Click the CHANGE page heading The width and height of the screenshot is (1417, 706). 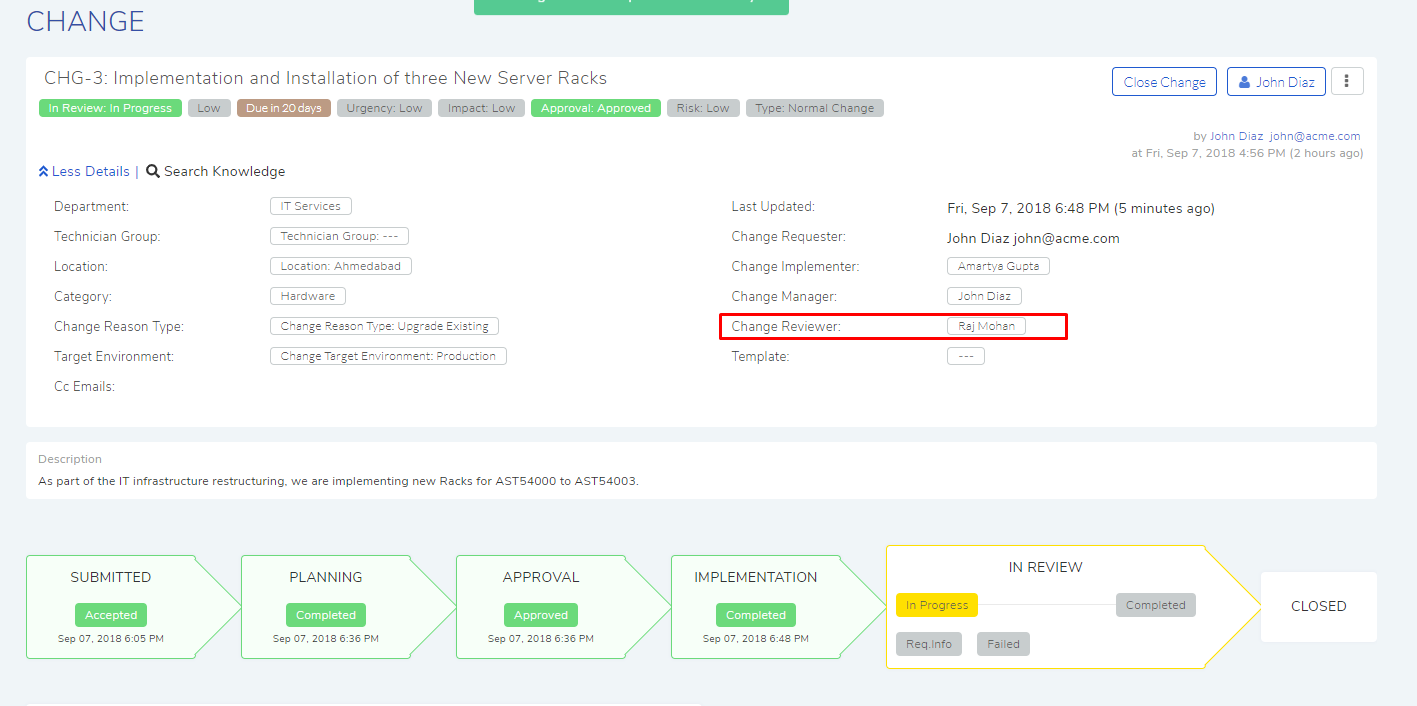(85, 21)
